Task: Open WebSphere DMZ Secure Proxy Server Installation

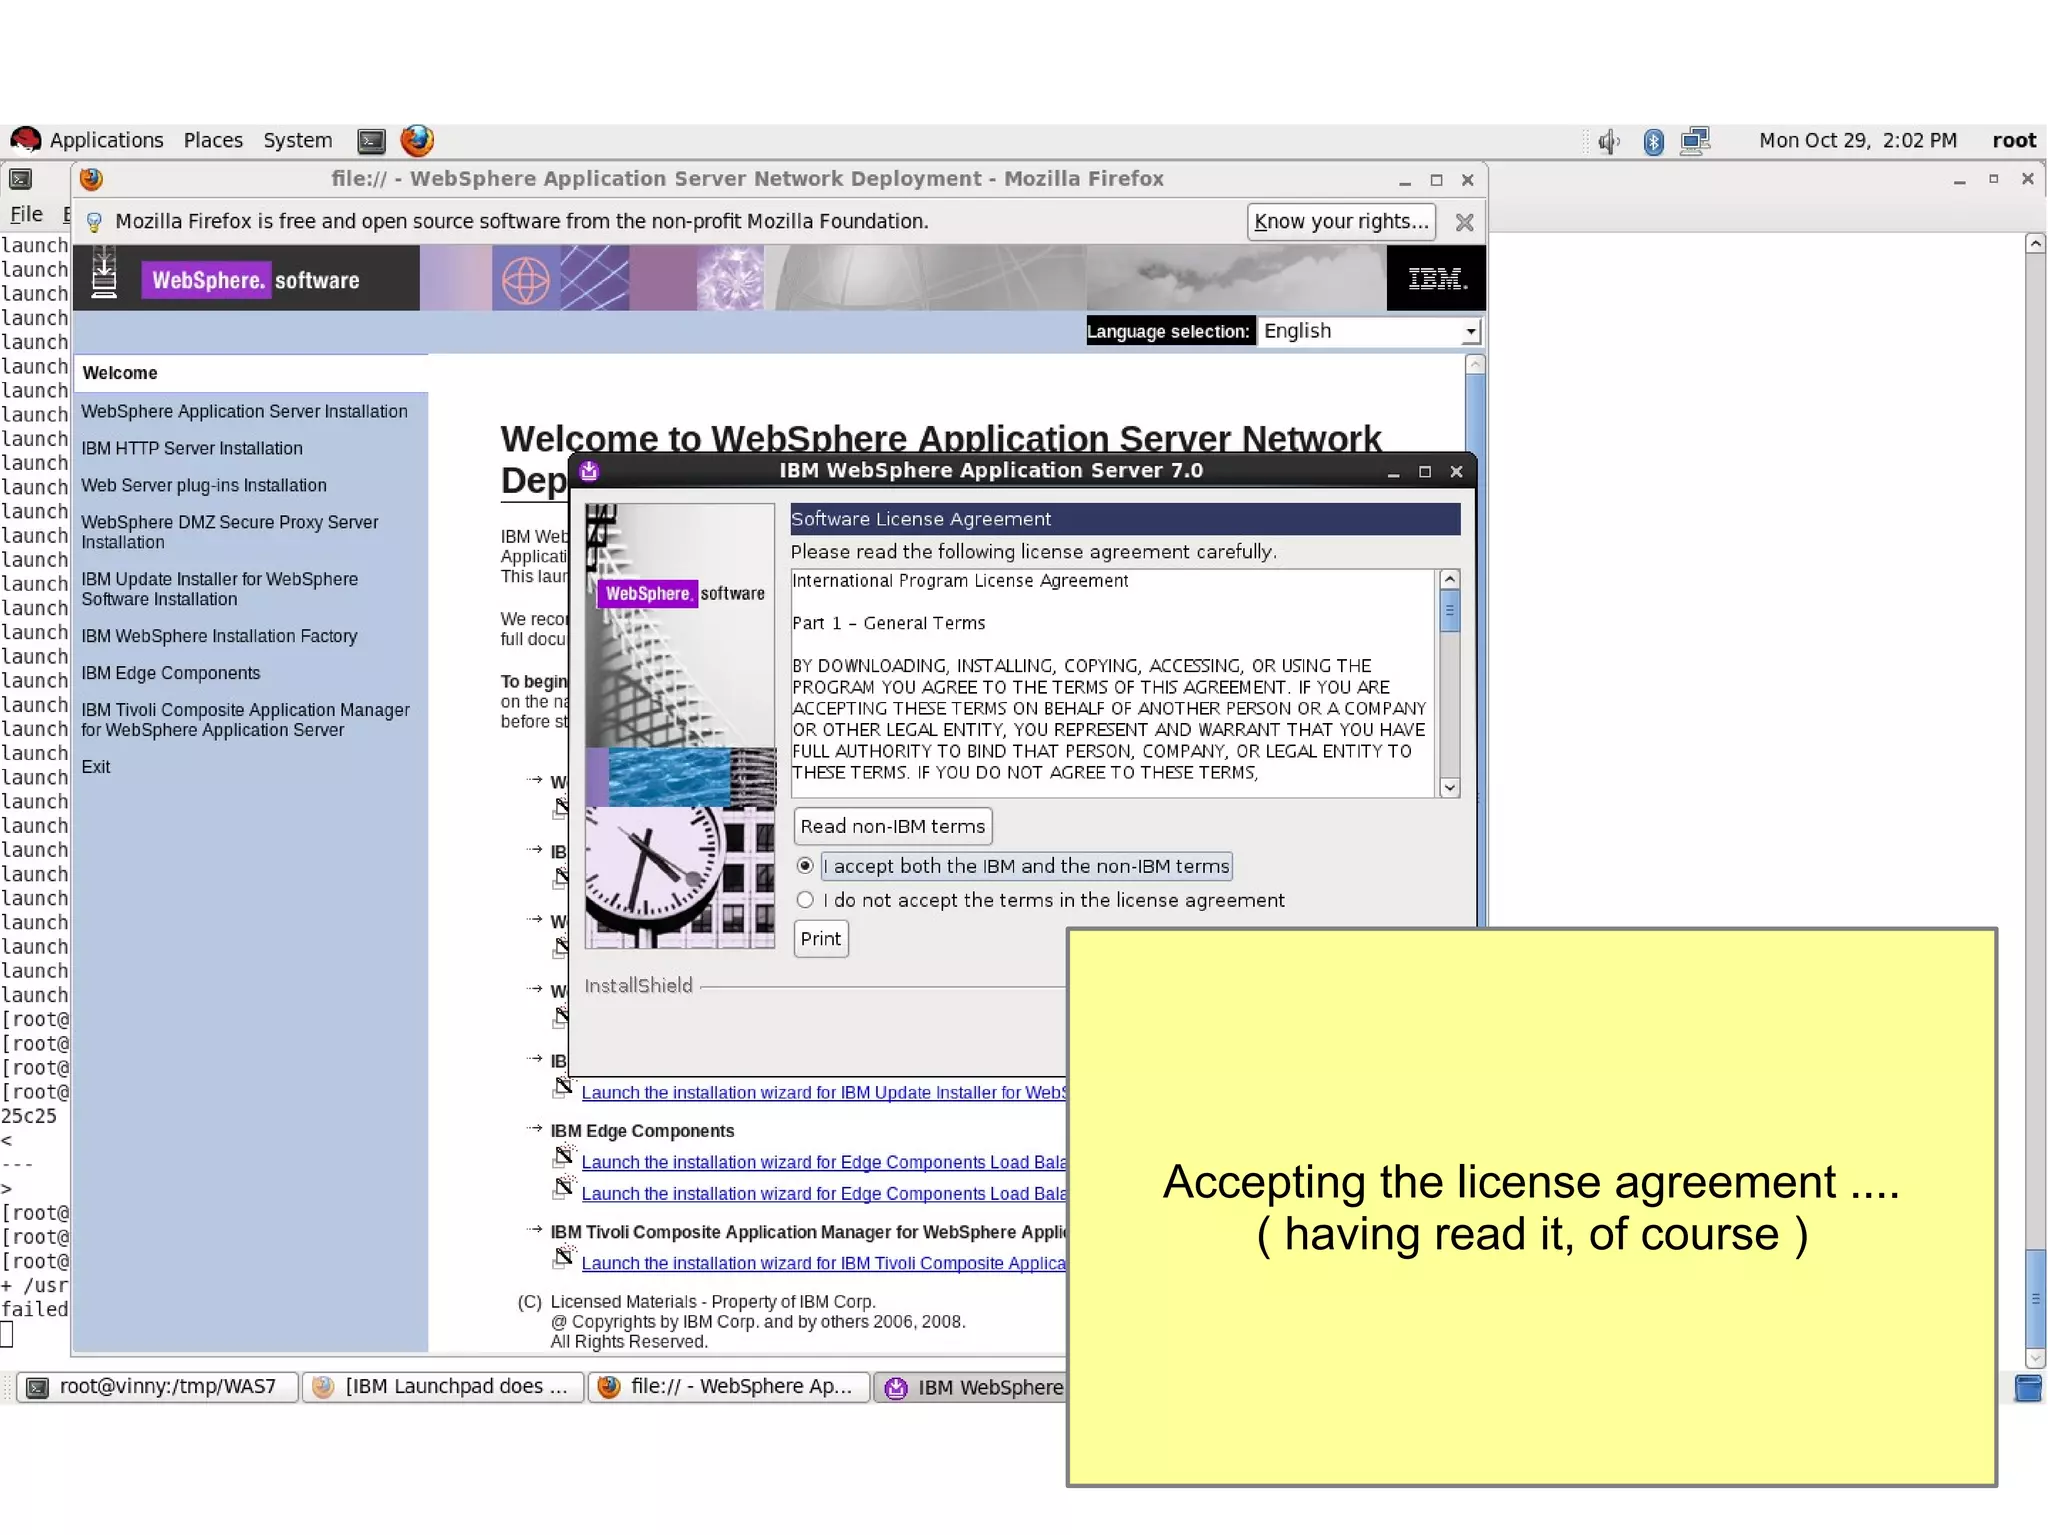Action: (229, 532)
